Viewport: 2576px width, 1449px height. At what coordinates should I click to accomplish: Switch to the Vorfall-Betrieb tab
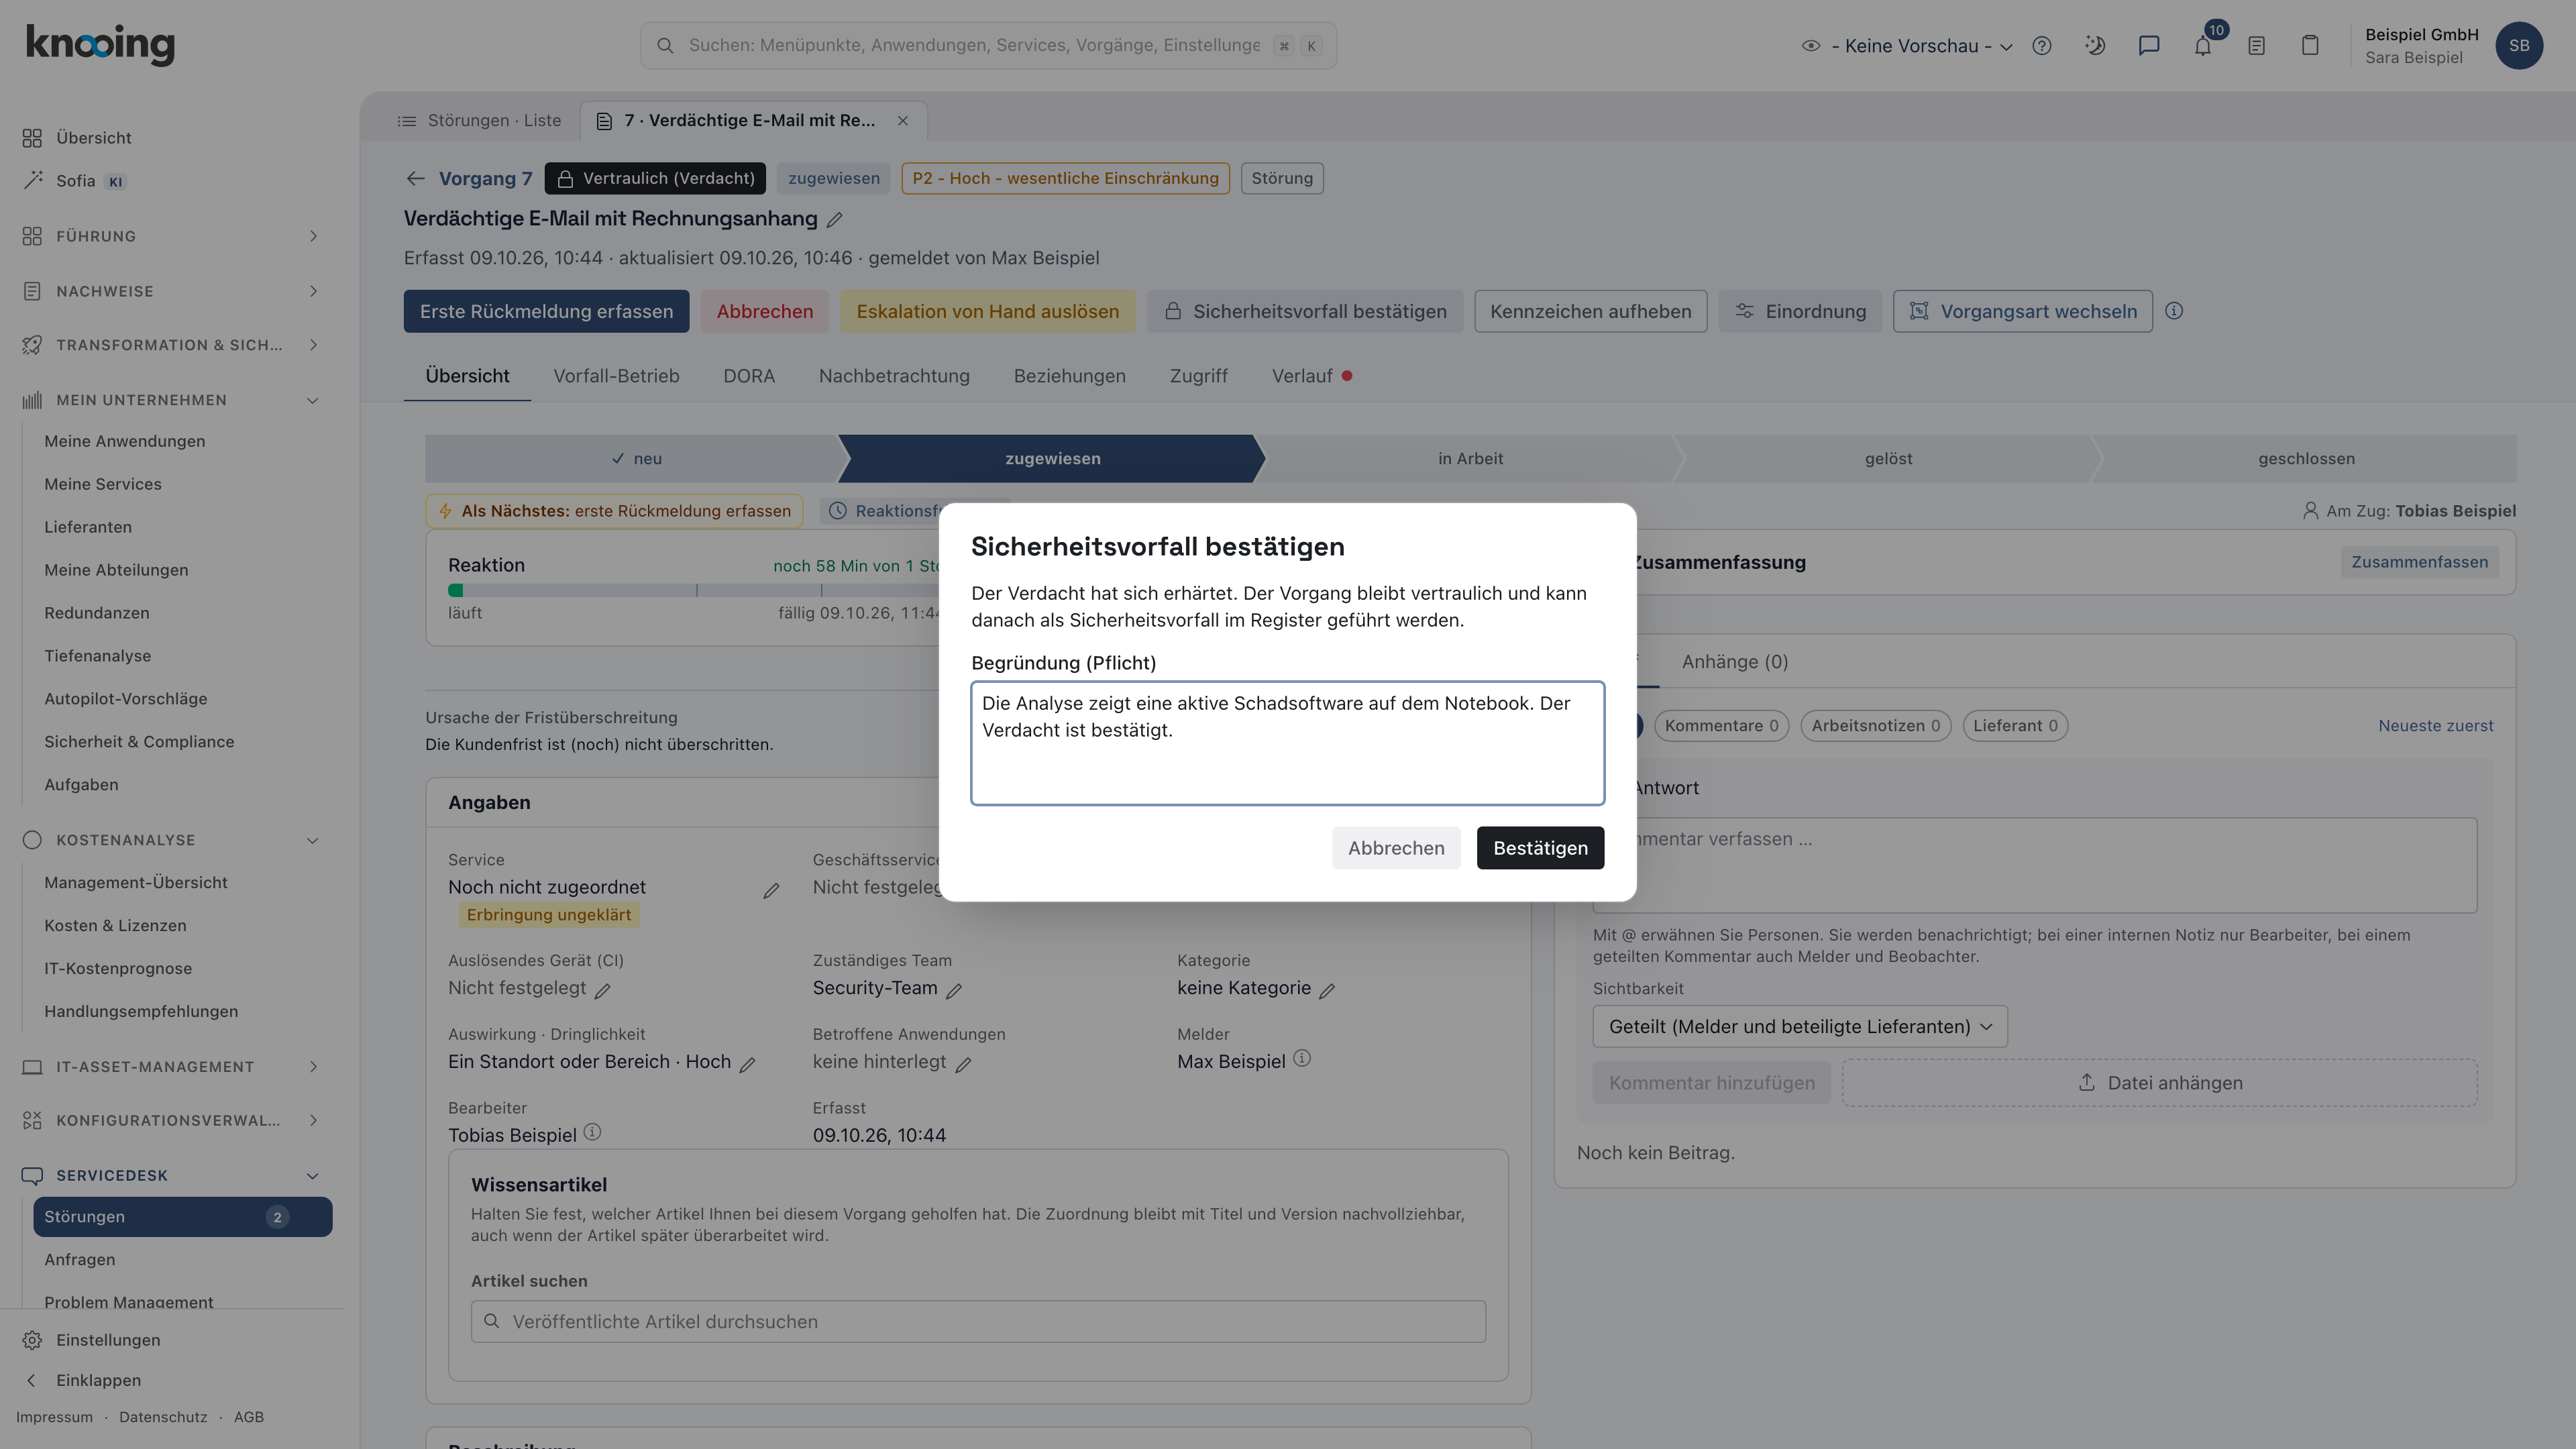point(616,376)
